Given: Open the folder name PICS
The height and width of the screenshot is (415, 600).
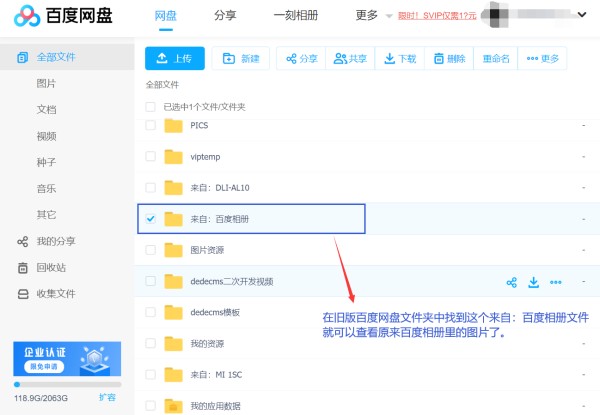Looking at the screenshot, I should (199, 125).
